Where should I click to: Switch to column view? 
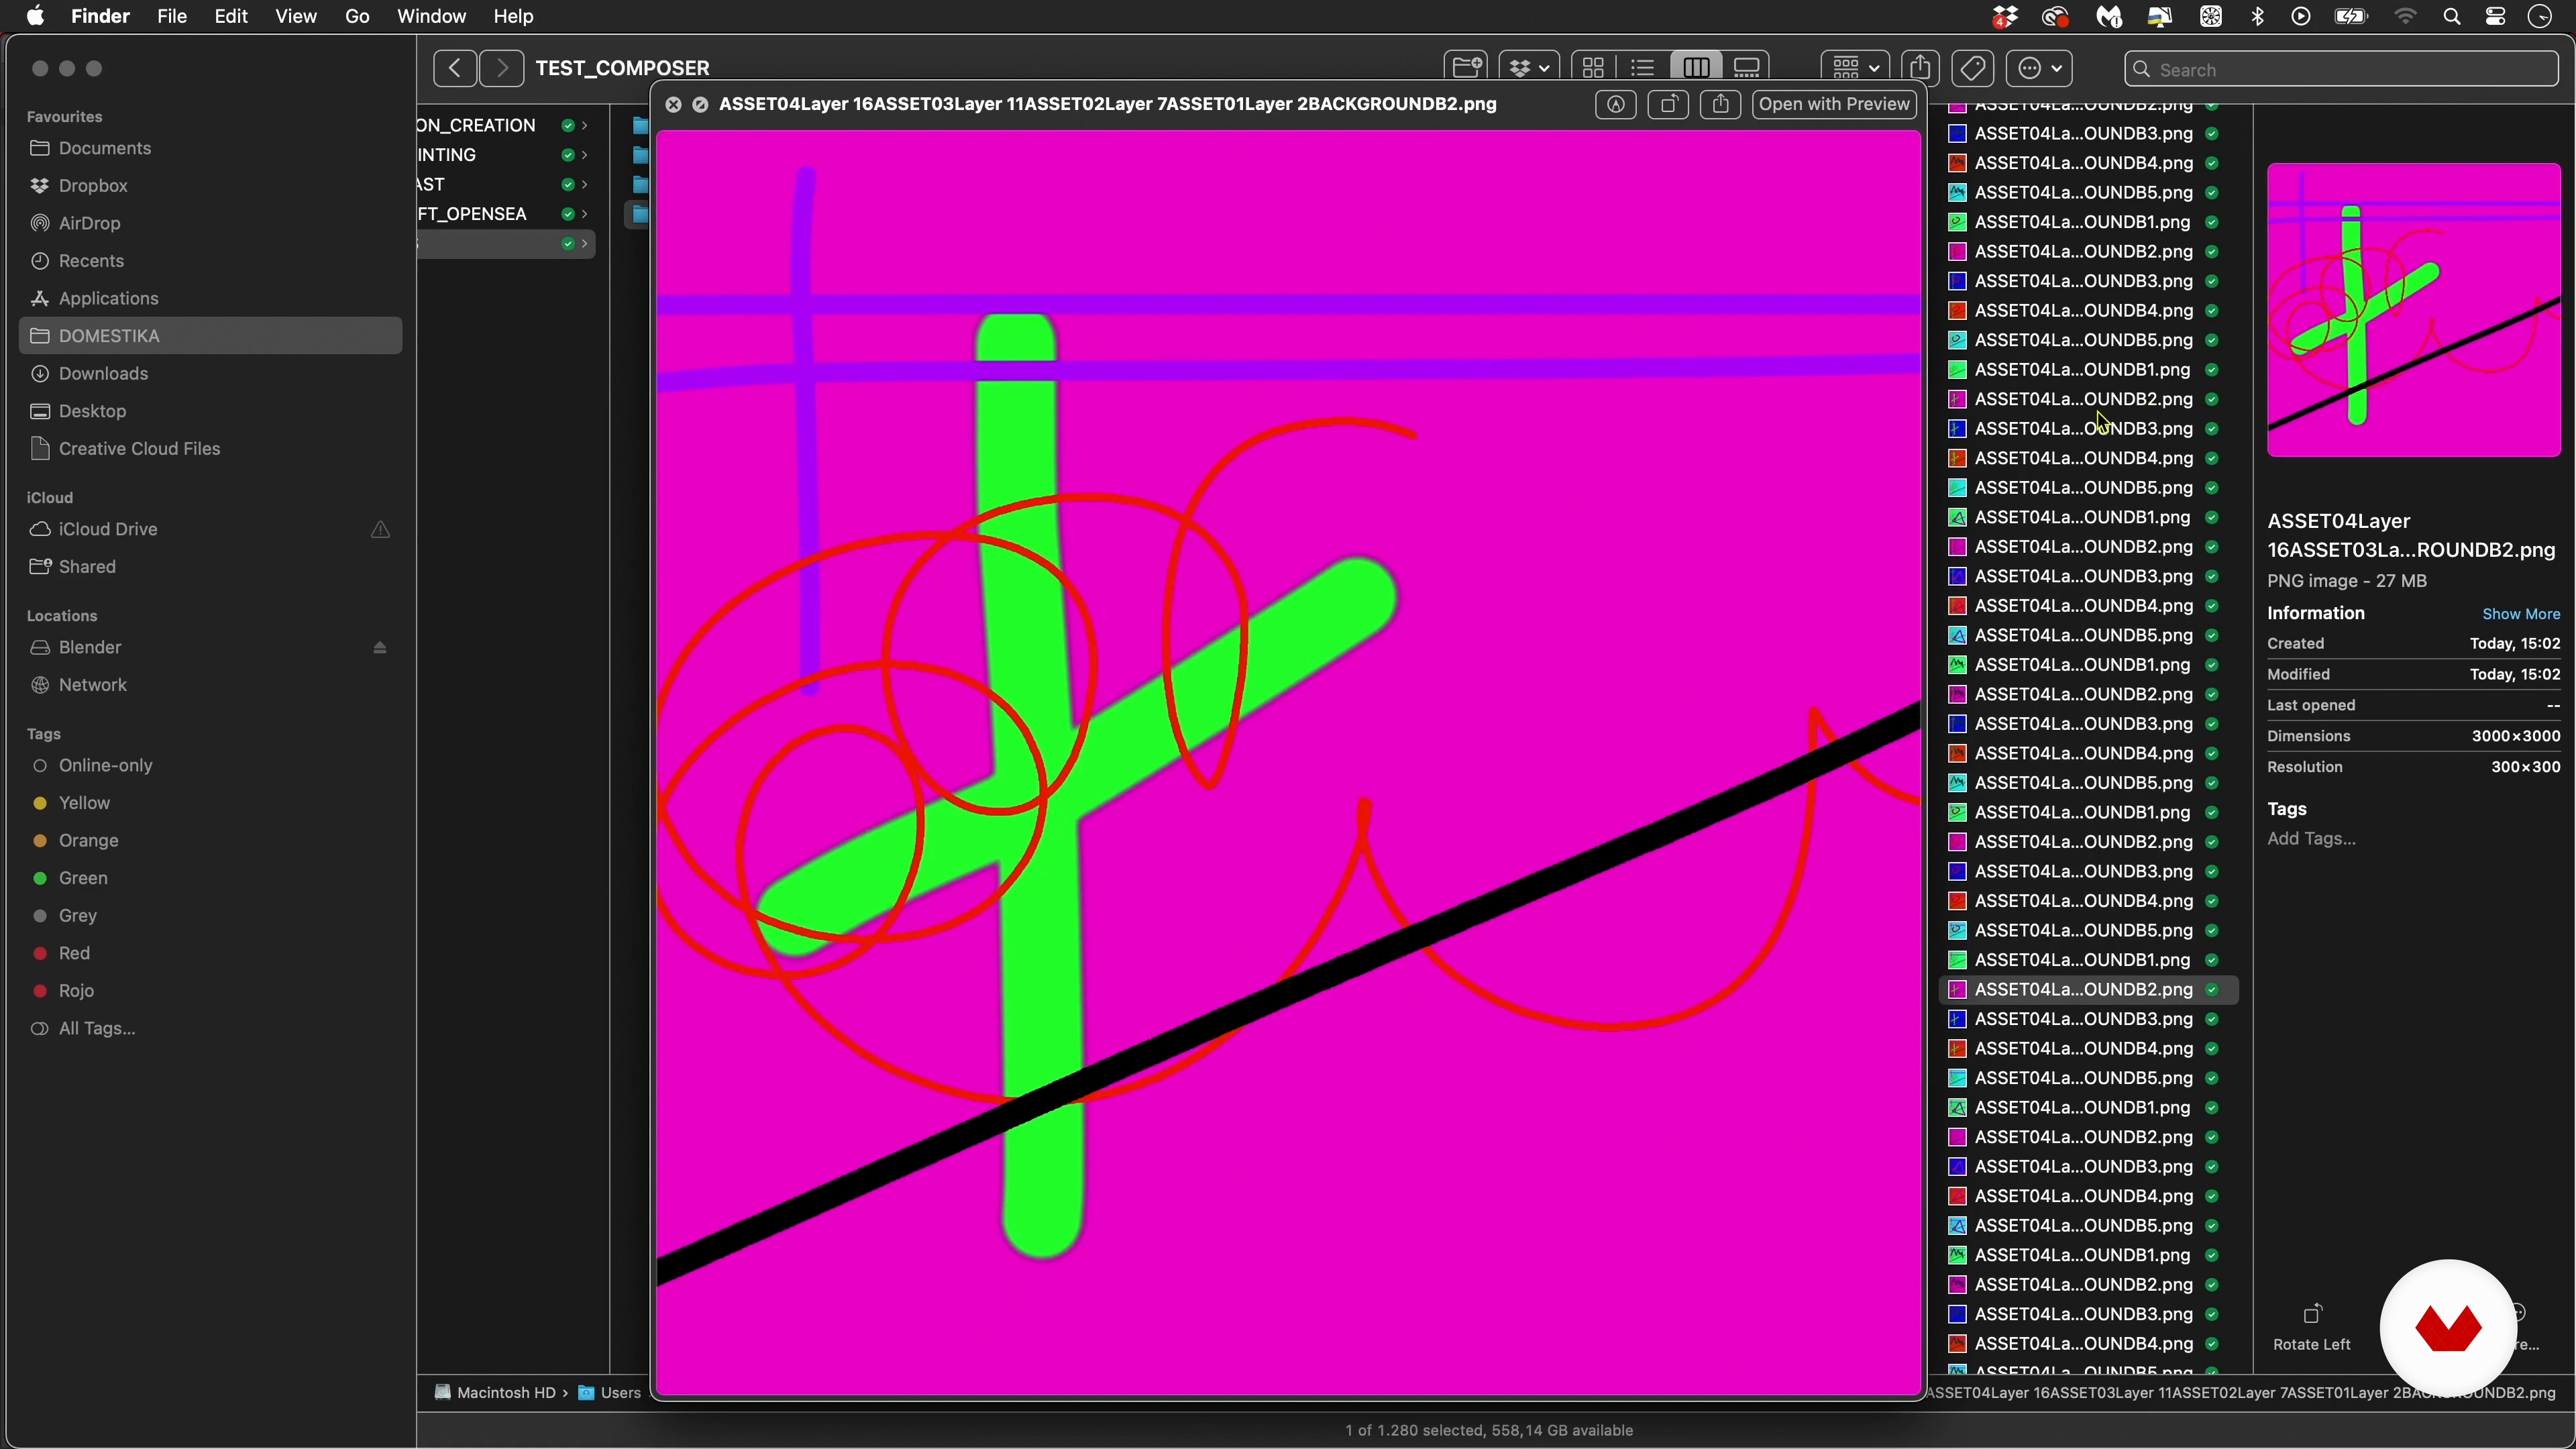tap(1695, 68)
